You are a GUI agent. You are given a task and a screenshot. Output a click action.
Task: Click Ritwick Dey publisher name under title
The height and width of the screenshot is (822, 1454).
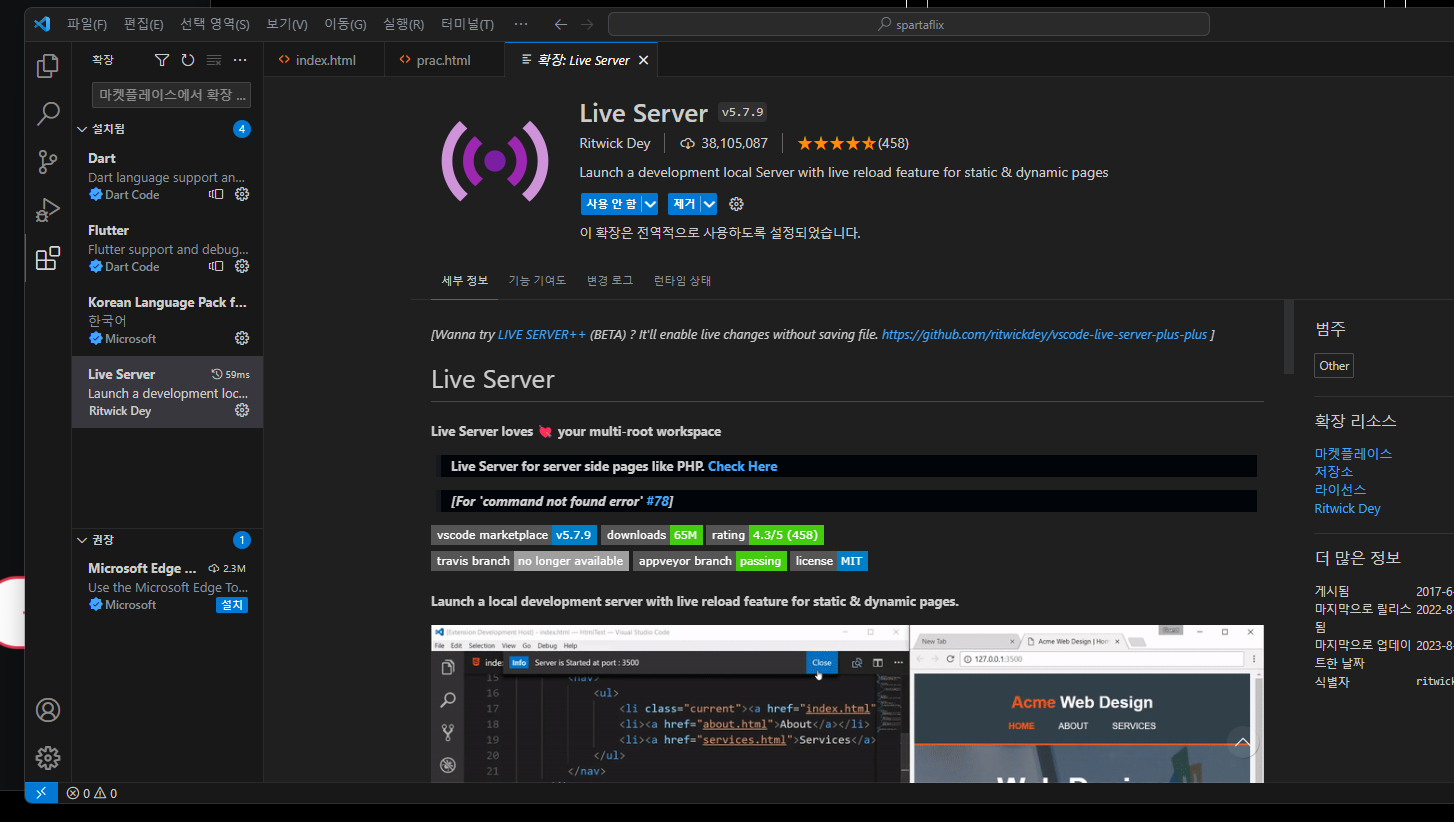[615, 143]
